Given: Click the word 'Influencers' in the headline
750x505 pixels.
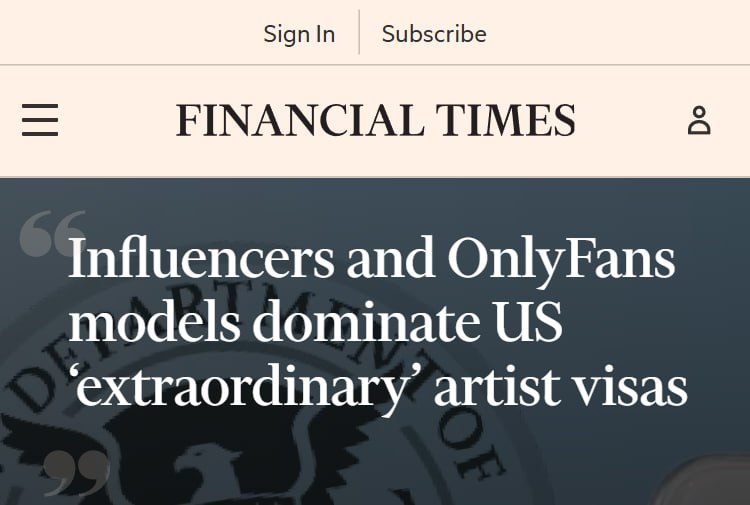Looking at the screenshot, I should 201,260.
